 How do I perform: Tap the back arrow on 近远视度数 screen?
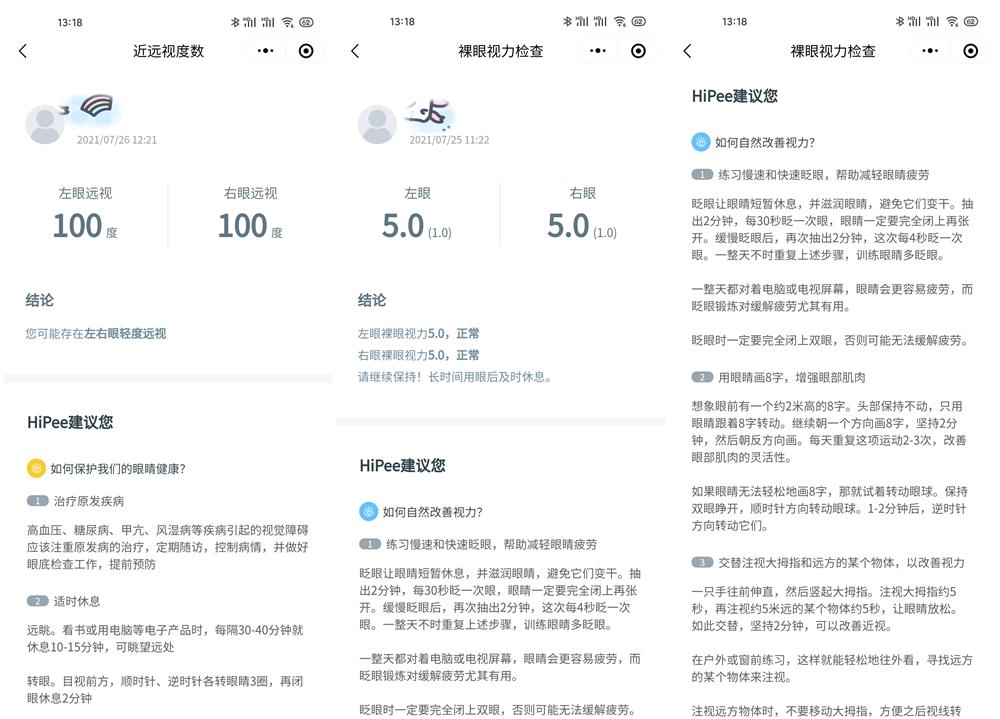[x=23, y=50]
